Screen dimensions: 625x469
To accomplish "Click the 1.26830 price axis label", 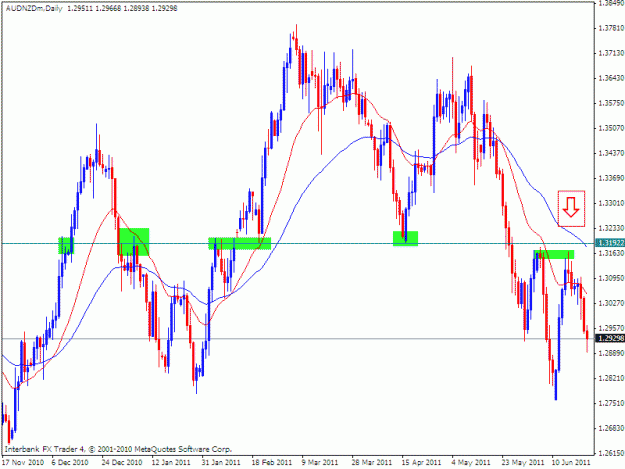I will click(611, 428).
